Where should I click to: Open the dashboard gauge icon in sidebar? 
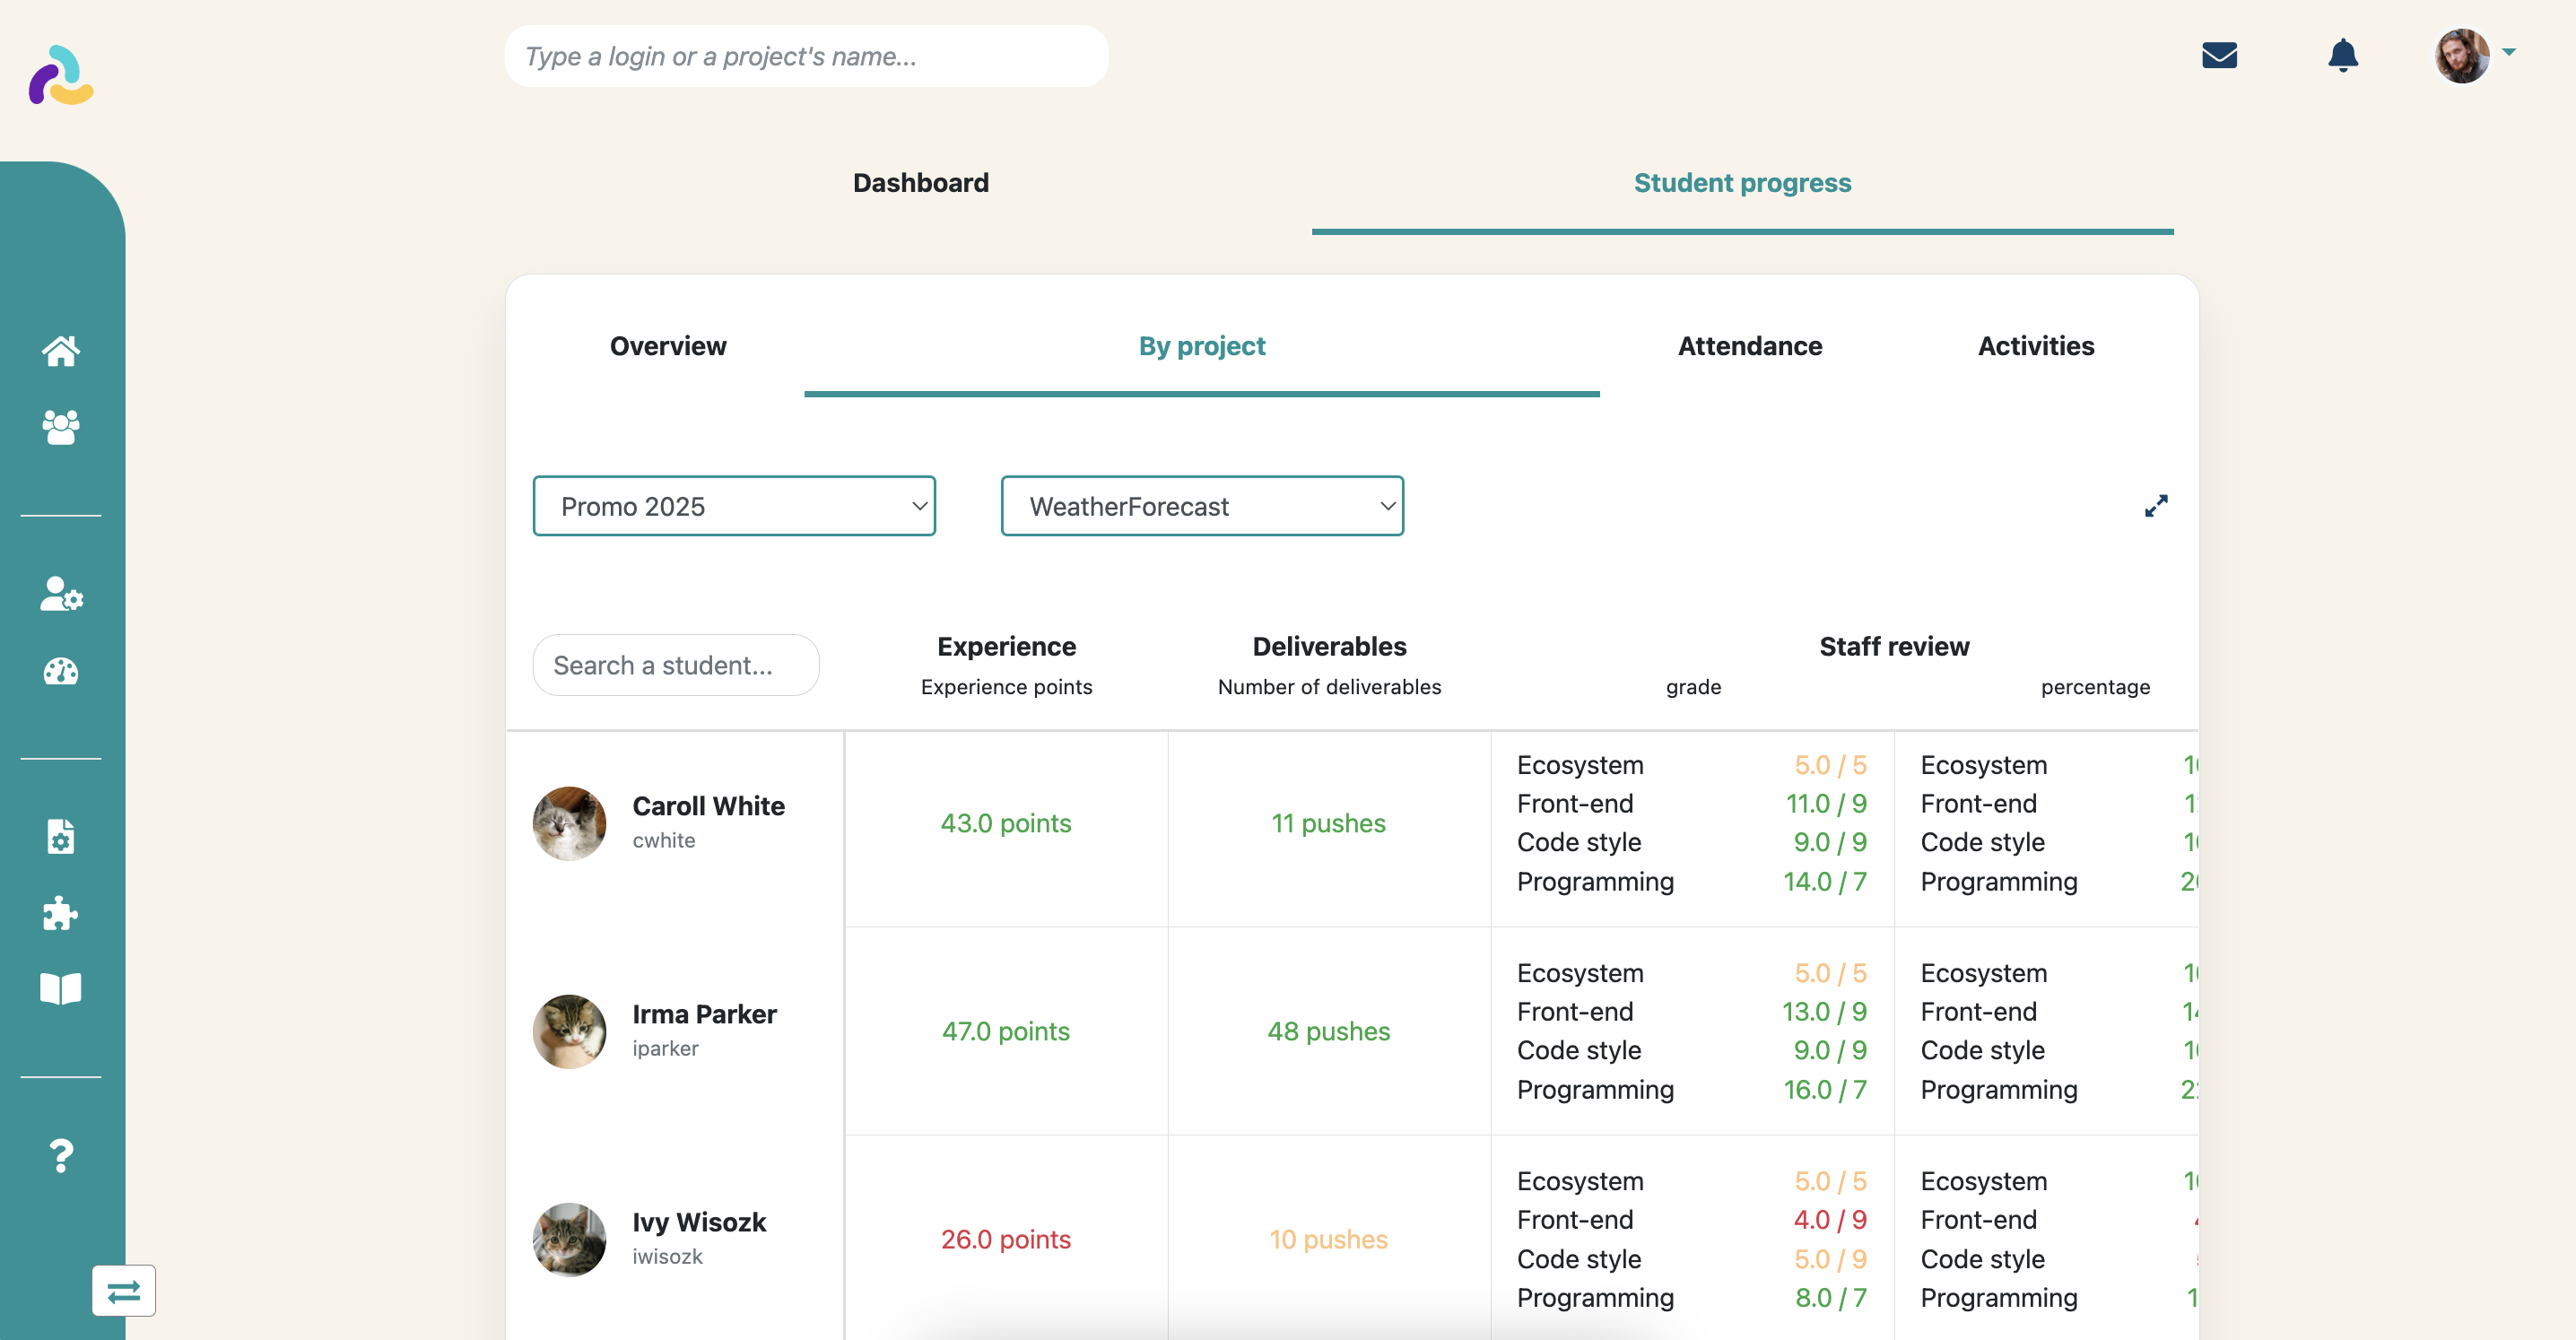point(61,671)
